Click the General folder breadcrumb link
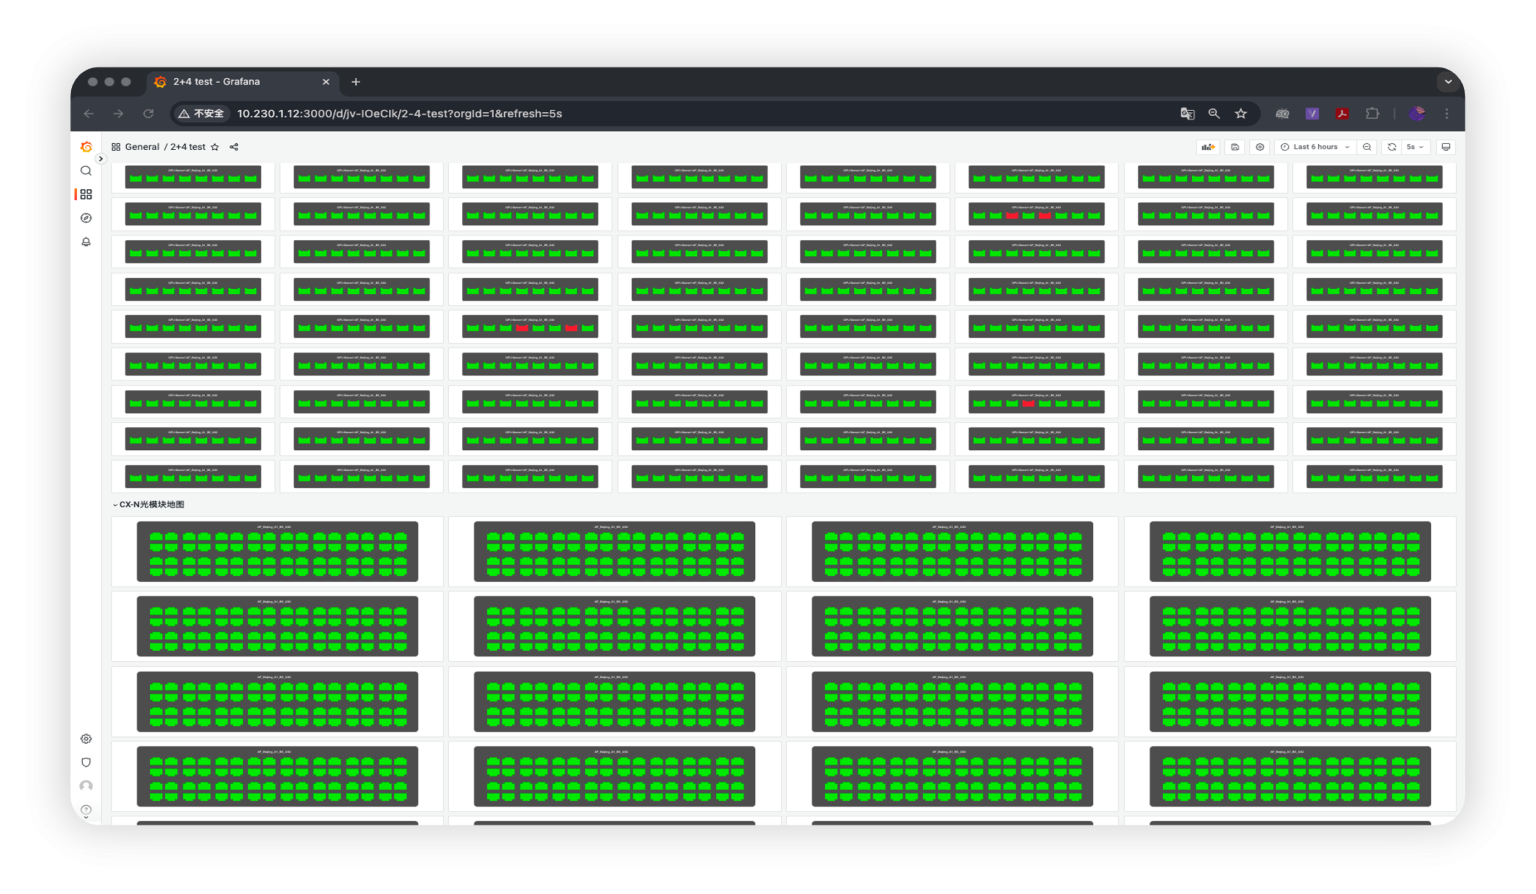Image resolution: width=1536 pixels, height=894 pixels. pos(142,147)
